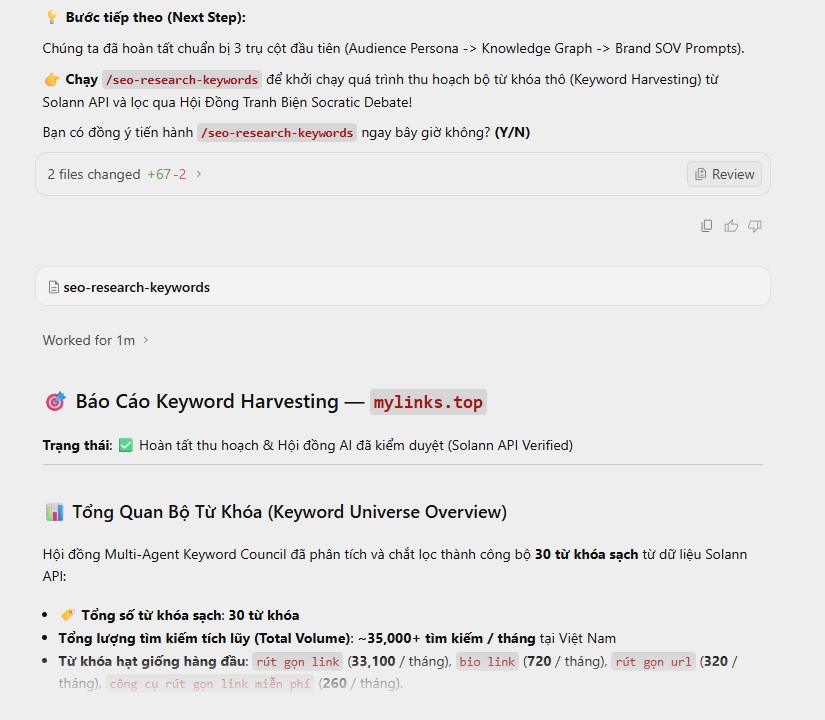The width and height of the screenshot is (825, 720).
Task: Expand the 'Worked for 1m' details
Action: (x=146, y=341)
